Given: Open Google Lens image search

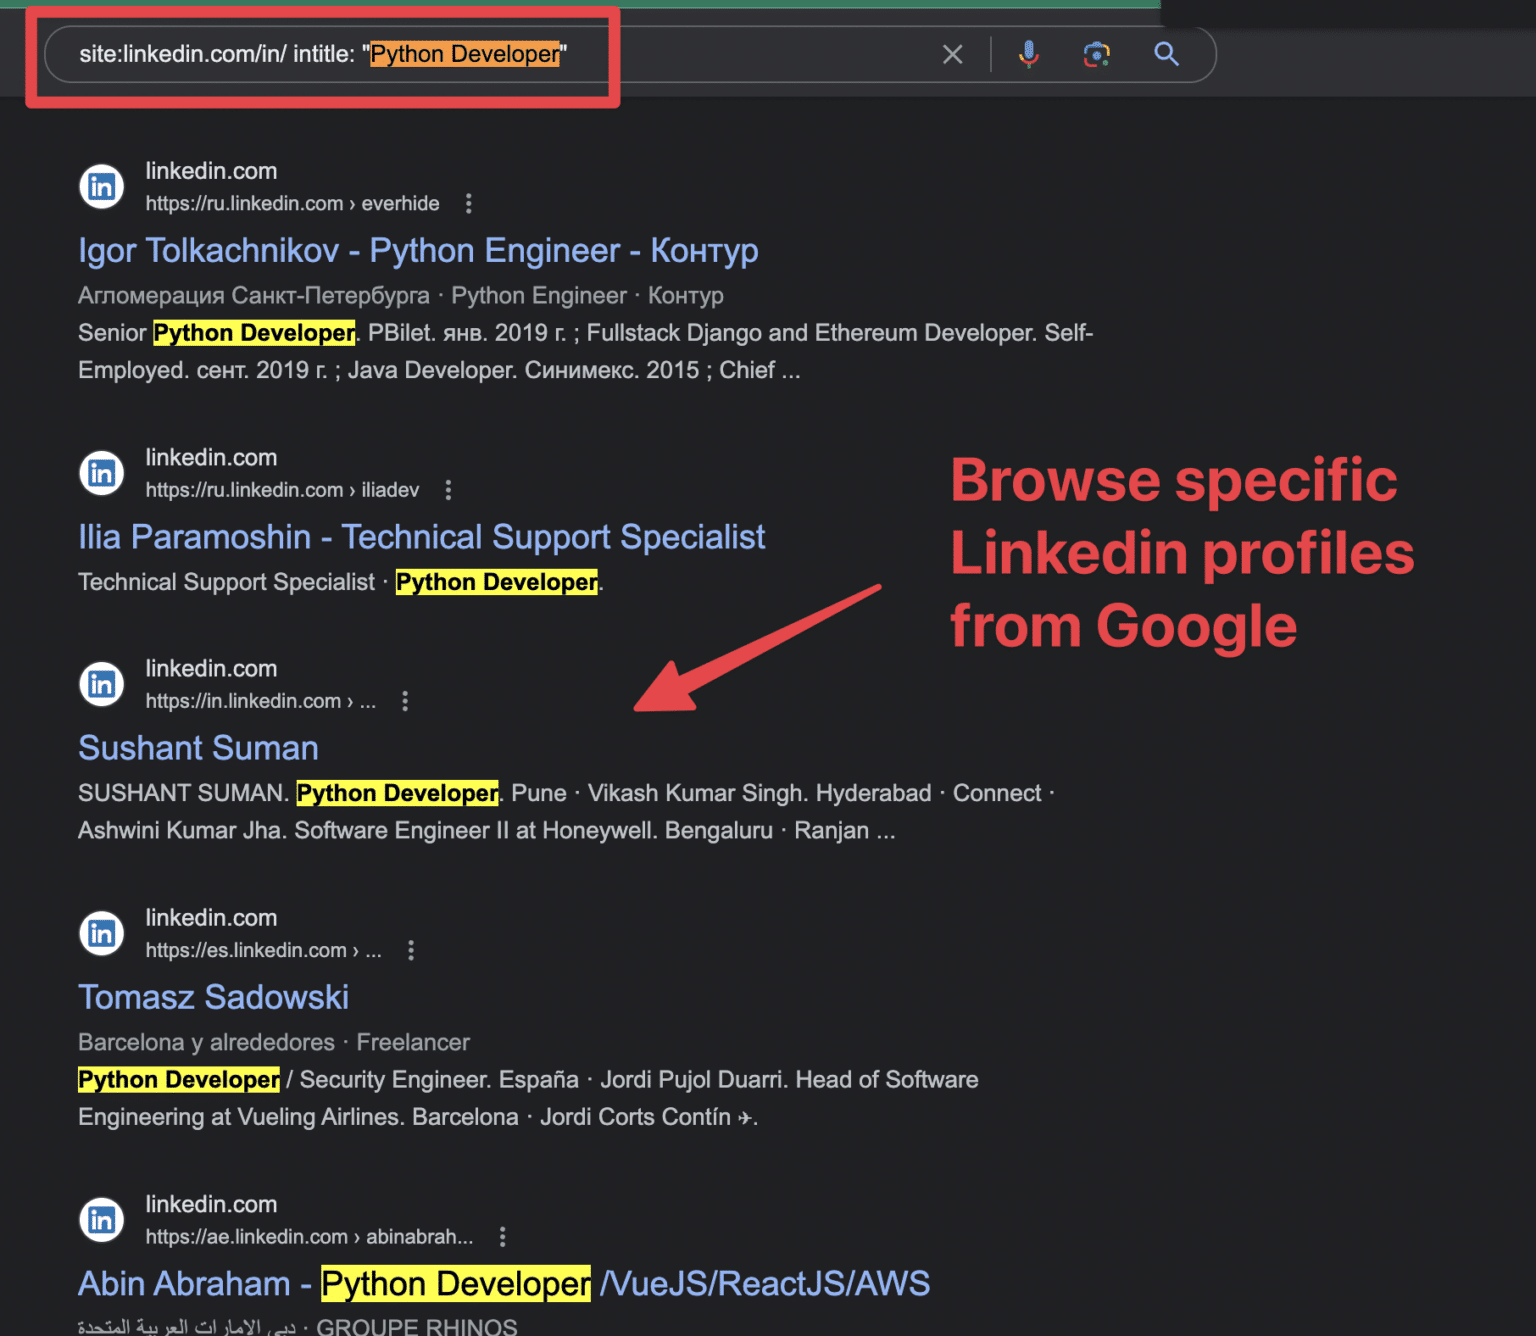Looking at the screenshot, I should (x=1097, y=55).
